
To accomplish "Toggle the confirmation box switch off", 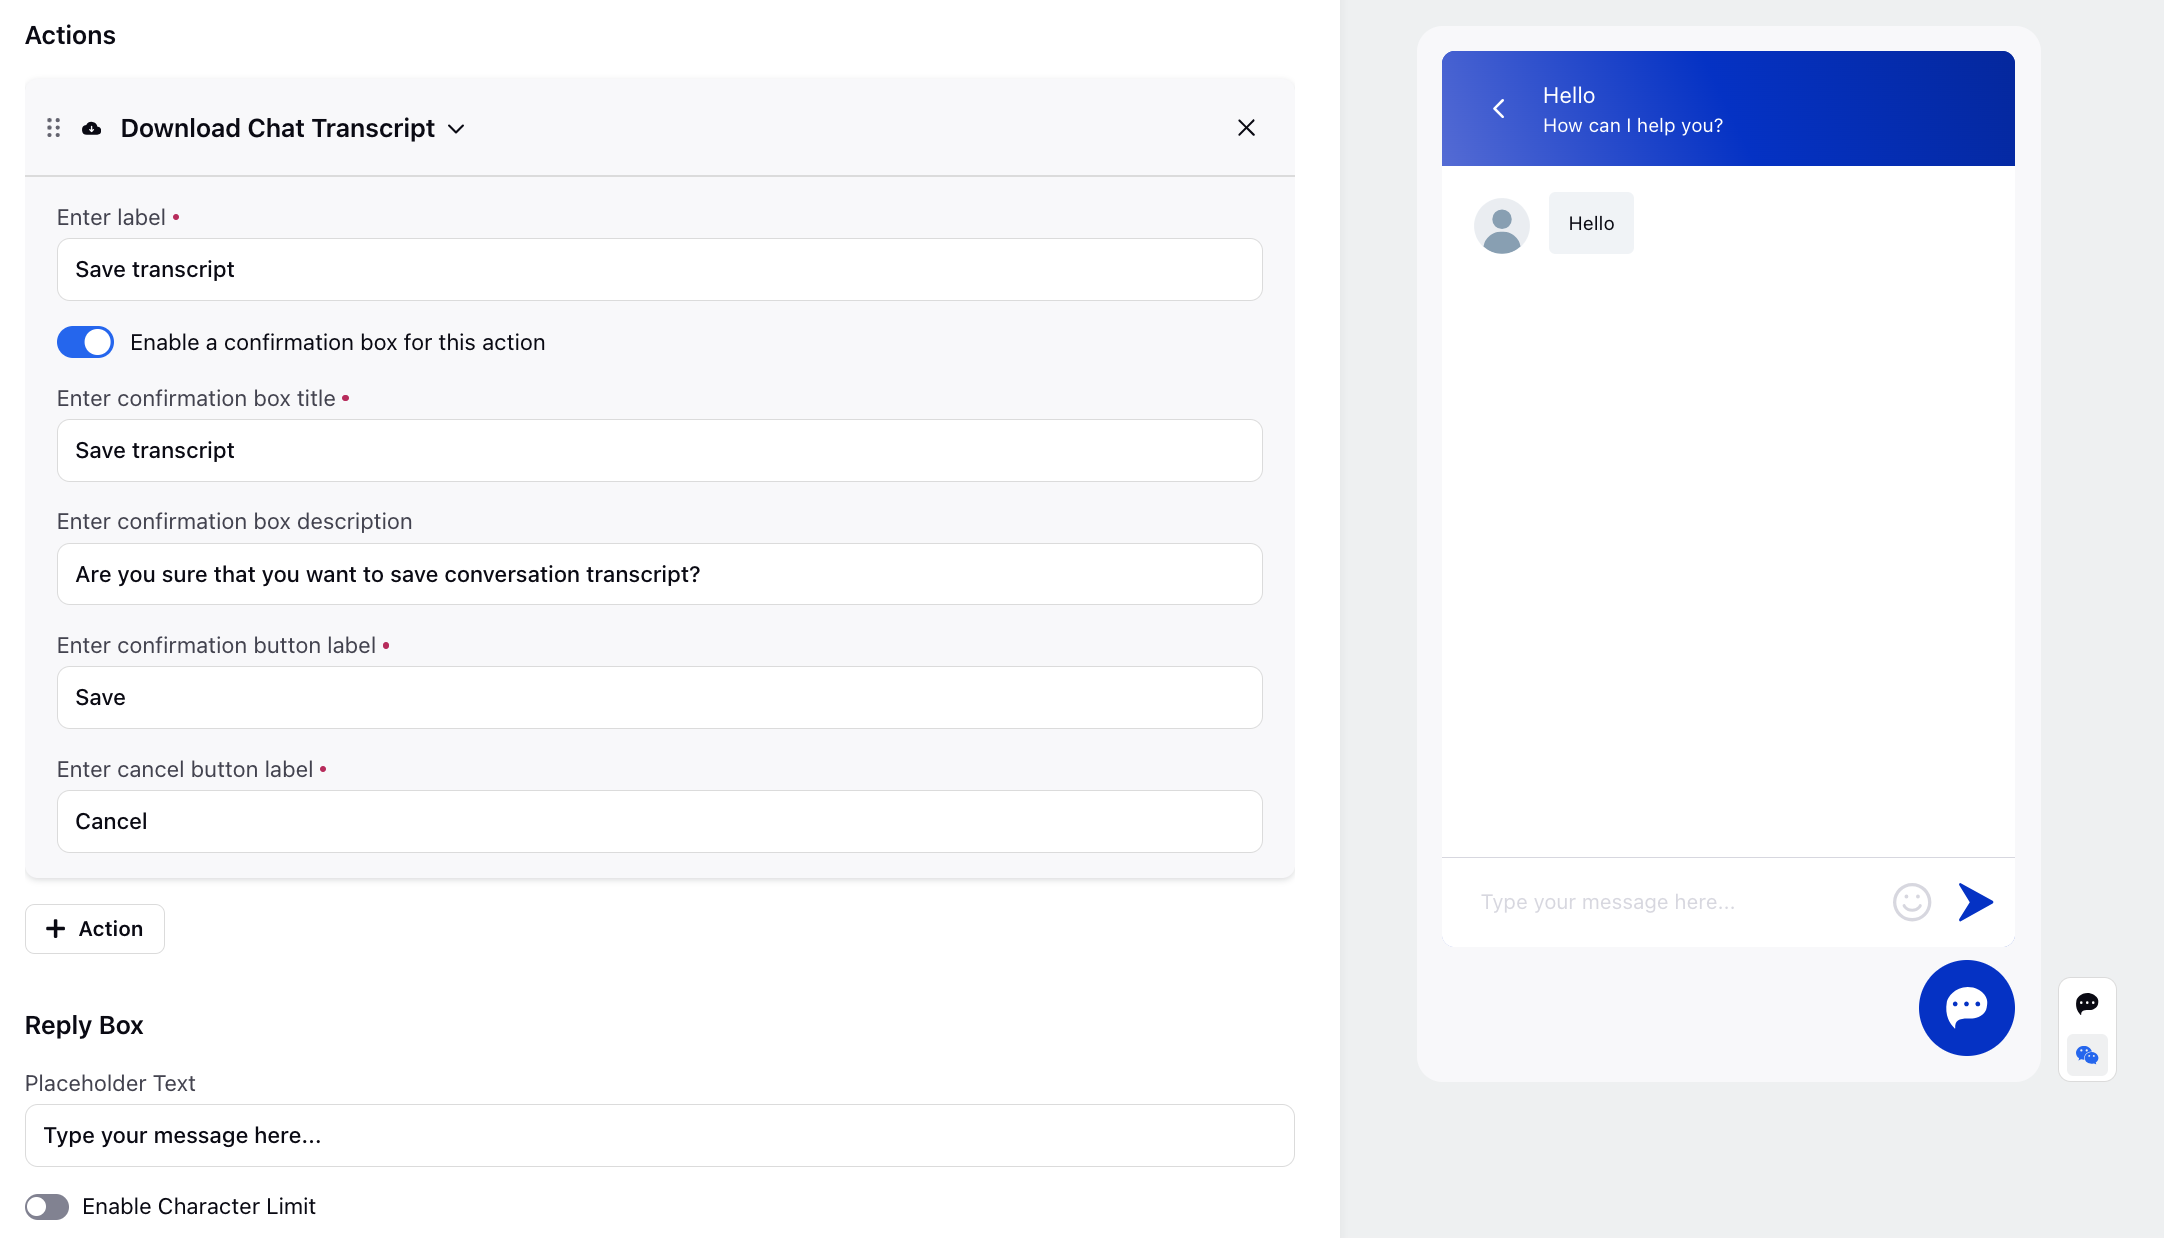I will [85, 342].
